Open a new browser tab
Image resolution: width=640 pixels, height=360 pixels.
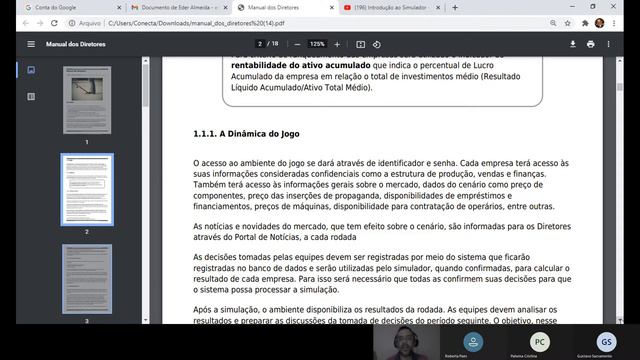pos(455,7)
